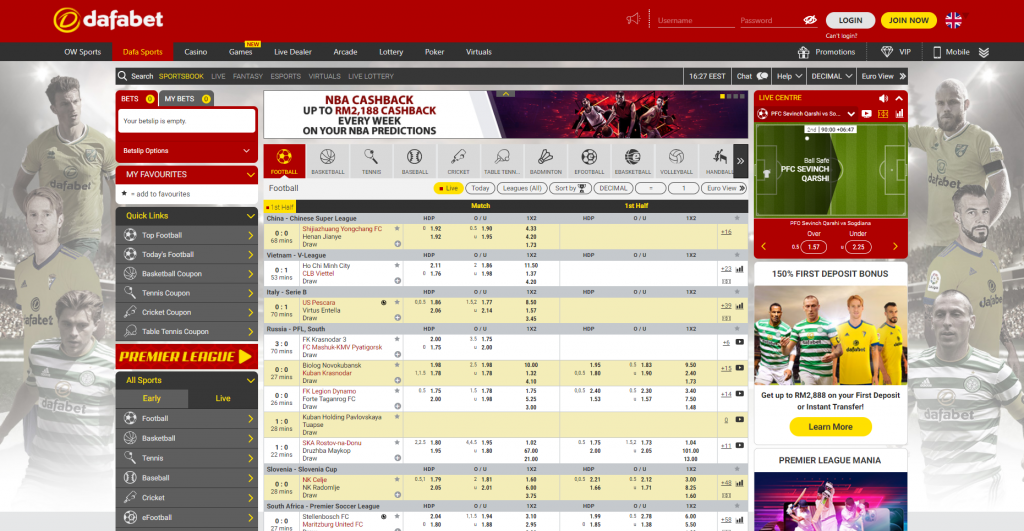Open the UK flag language selector
This screenshot has height=531, width=1024.
pos(953,20)
